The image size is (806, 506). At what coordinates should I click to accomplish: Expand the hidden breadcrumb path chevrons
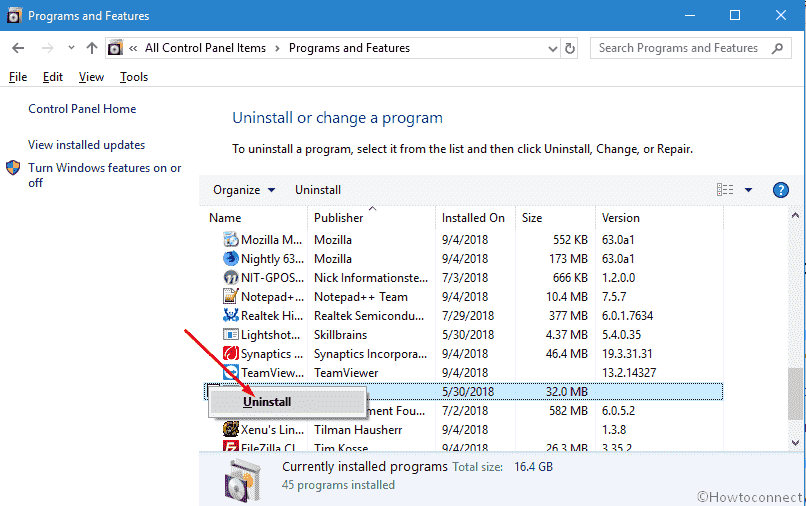tap(133, 48)
